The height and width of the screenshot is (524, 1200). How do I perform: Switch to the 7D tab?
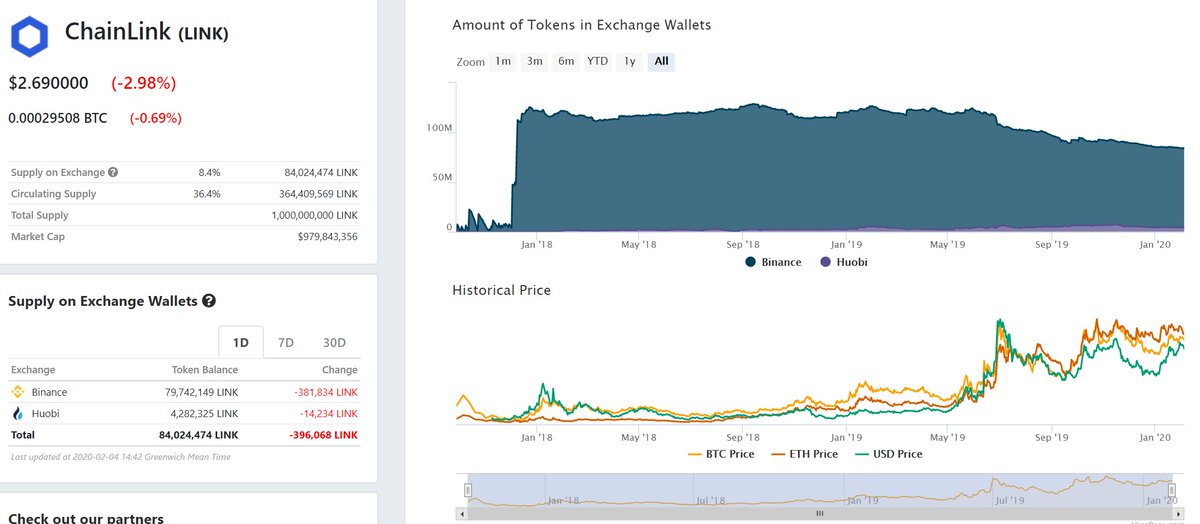tap(286, 342)
